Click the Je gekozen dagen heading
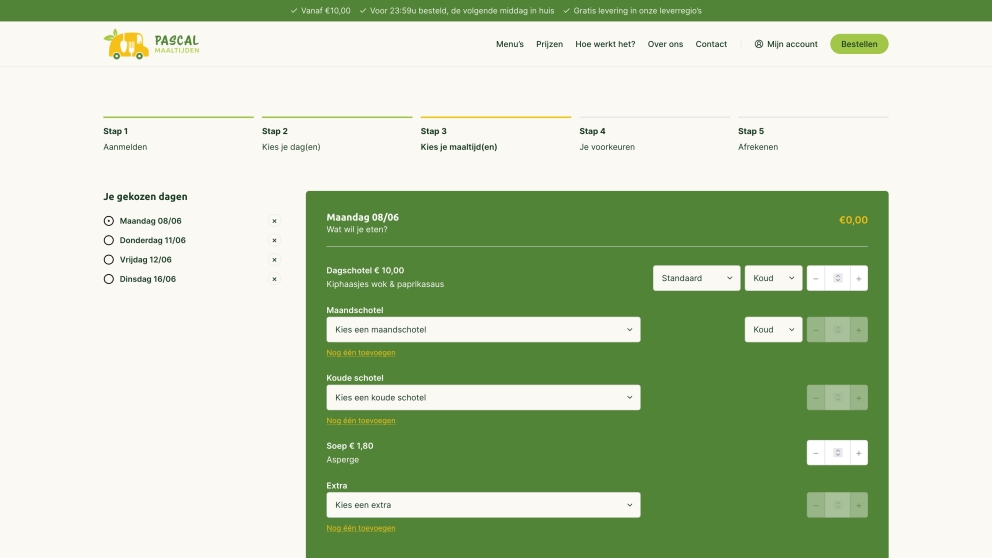The image size is (992, 558). 146,197
